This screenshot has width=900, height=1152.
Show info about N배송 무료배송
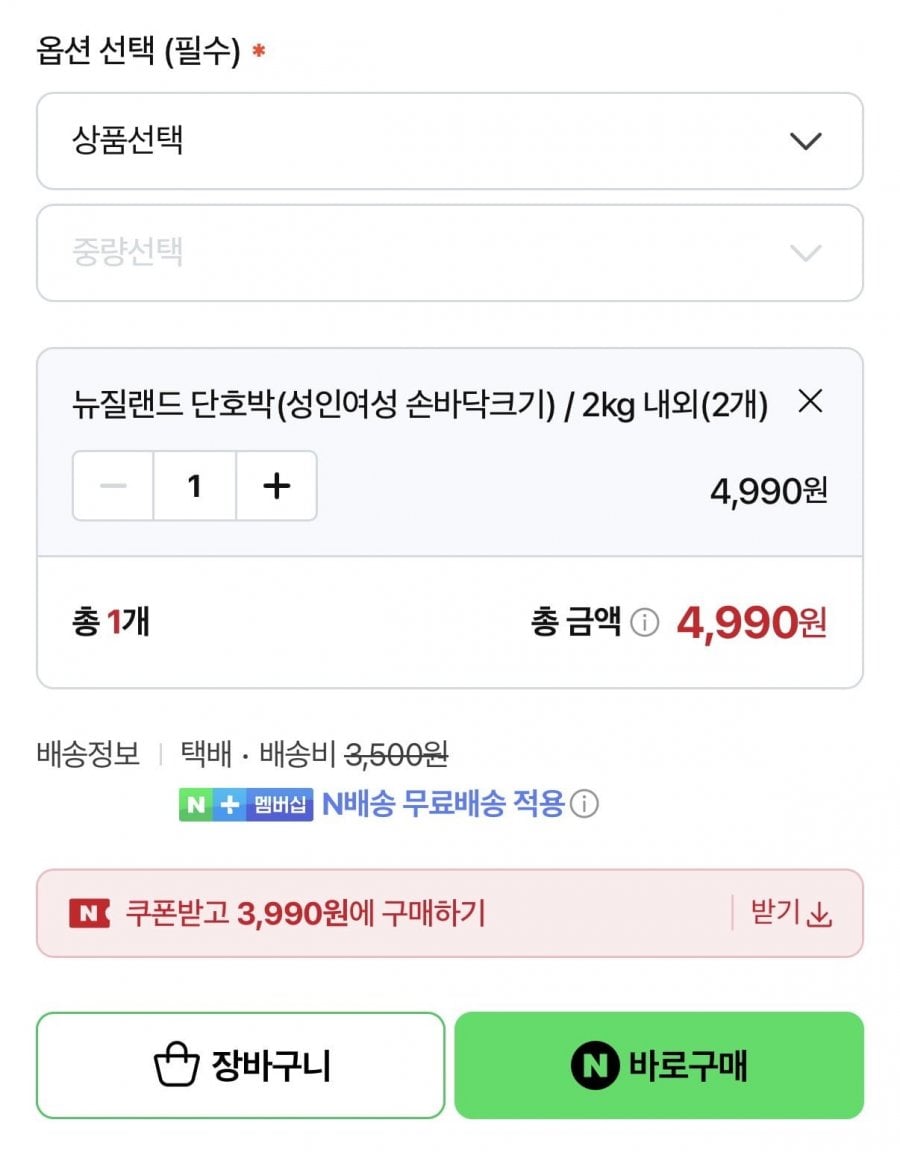[x=585, y=804]
